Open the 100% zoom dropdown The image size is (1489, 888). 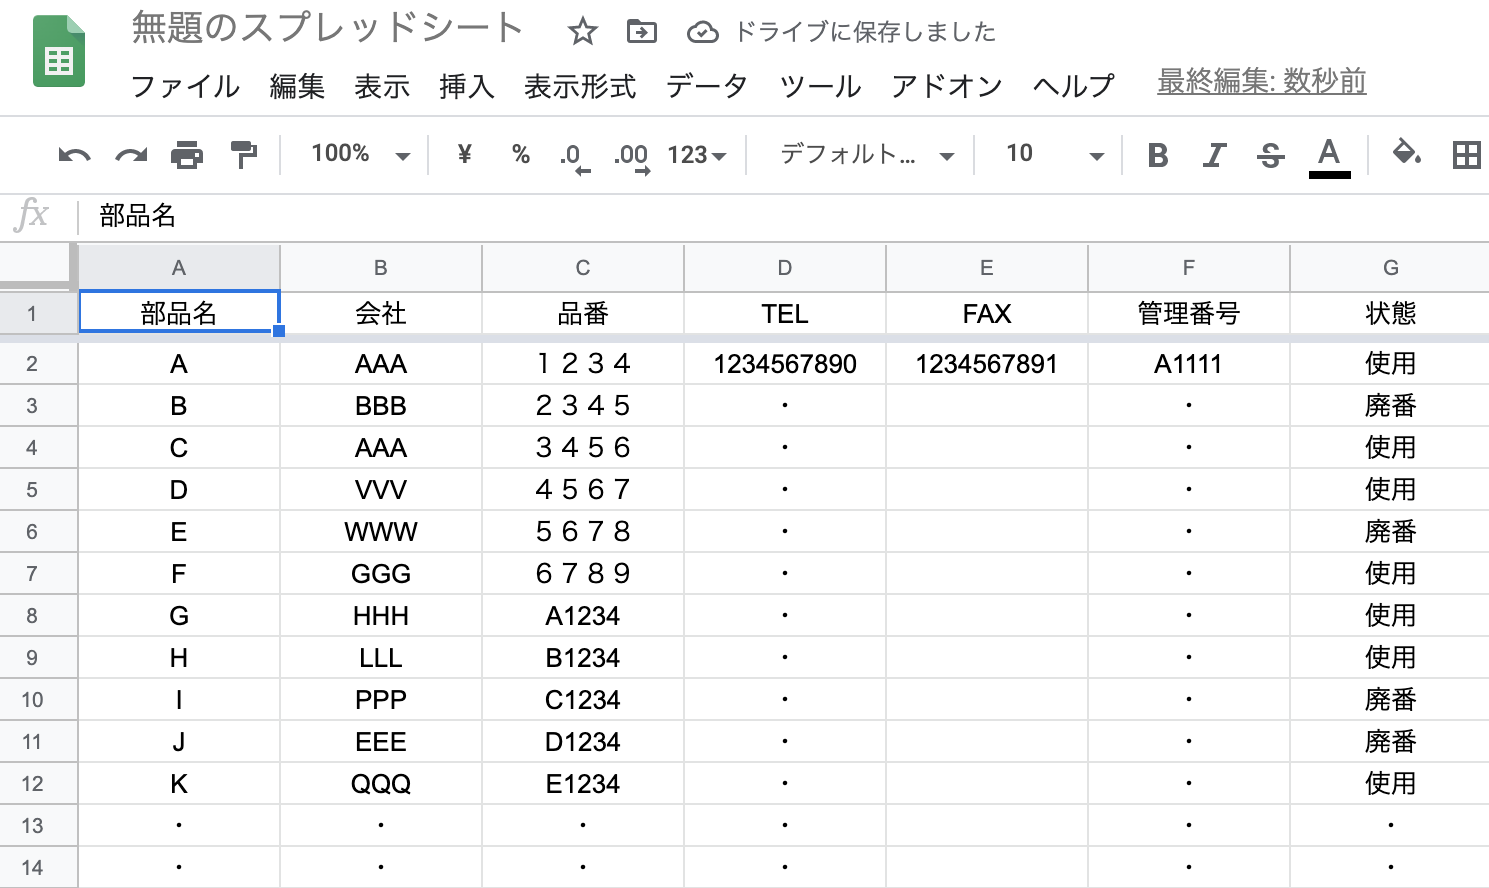(360, 154)
